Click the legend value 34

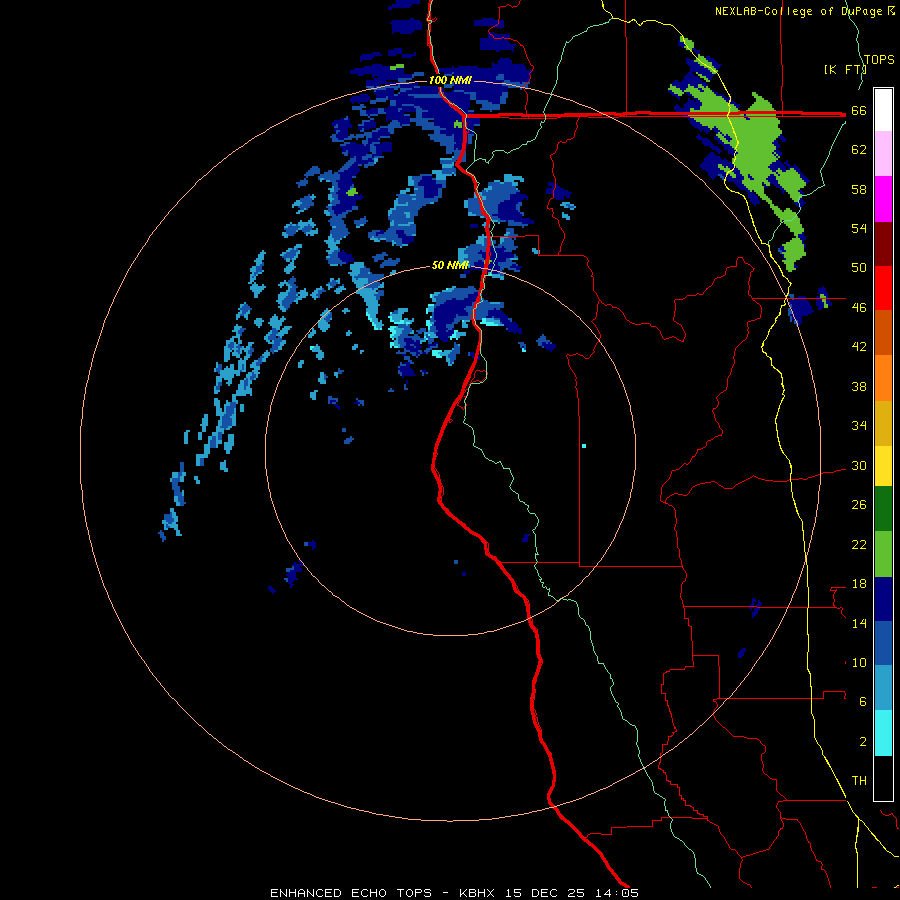(859, 426)
